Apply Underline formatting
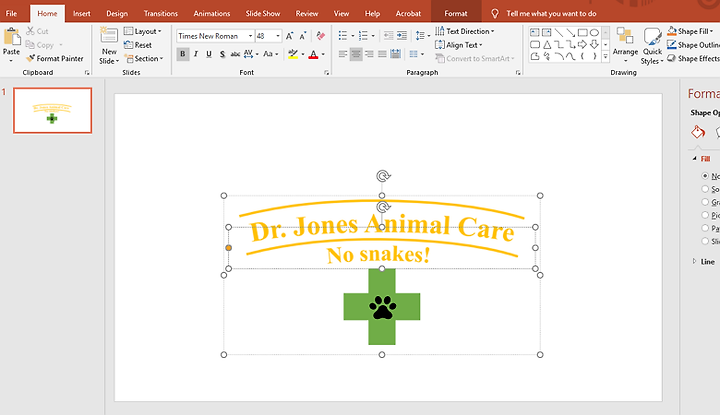The width and height of the screenshot is (720, 415). tap(209, 54)
